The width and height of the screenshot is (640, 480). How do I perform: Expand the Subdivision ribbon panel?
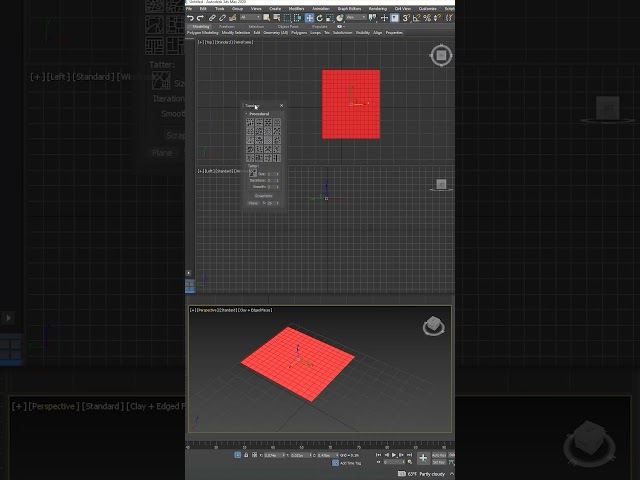342,33
